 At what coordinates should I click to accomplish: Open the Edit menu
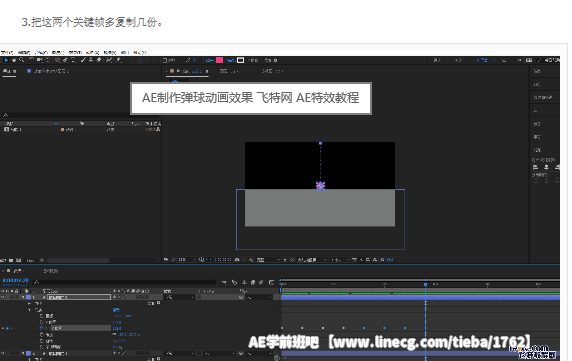point(24,53)
